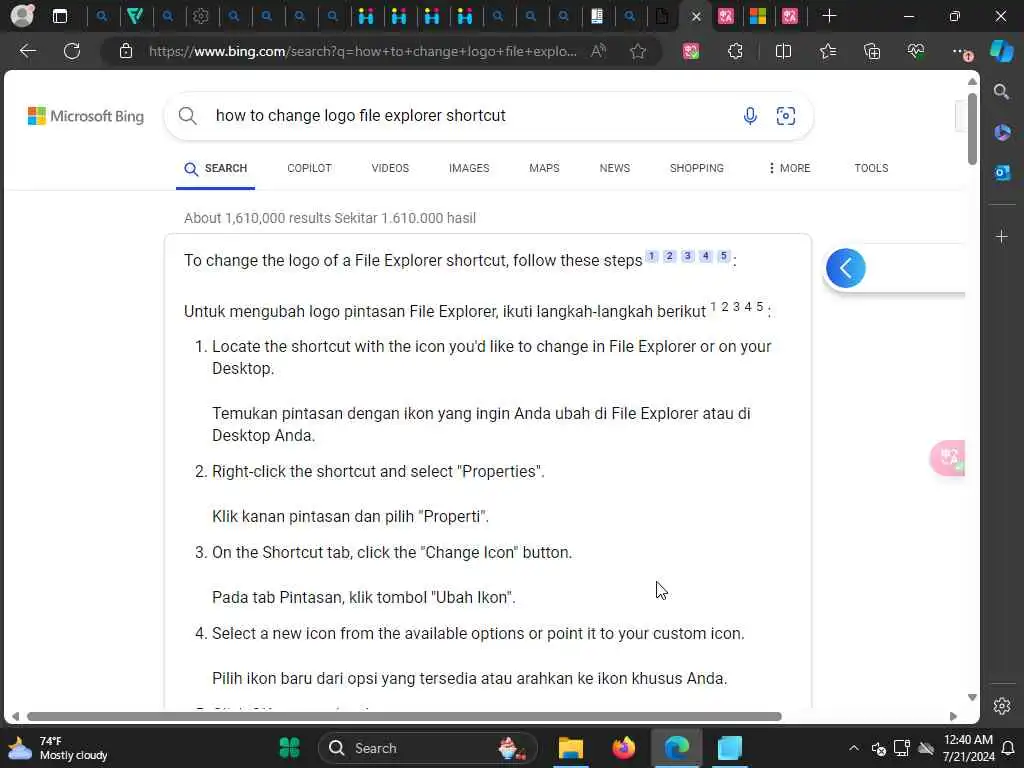Image resolution: width=1024 pixels, height=768 pixels.
Task: Open File Explorer from taskbar
Action: pyautogui.click(x=570, y=748)
